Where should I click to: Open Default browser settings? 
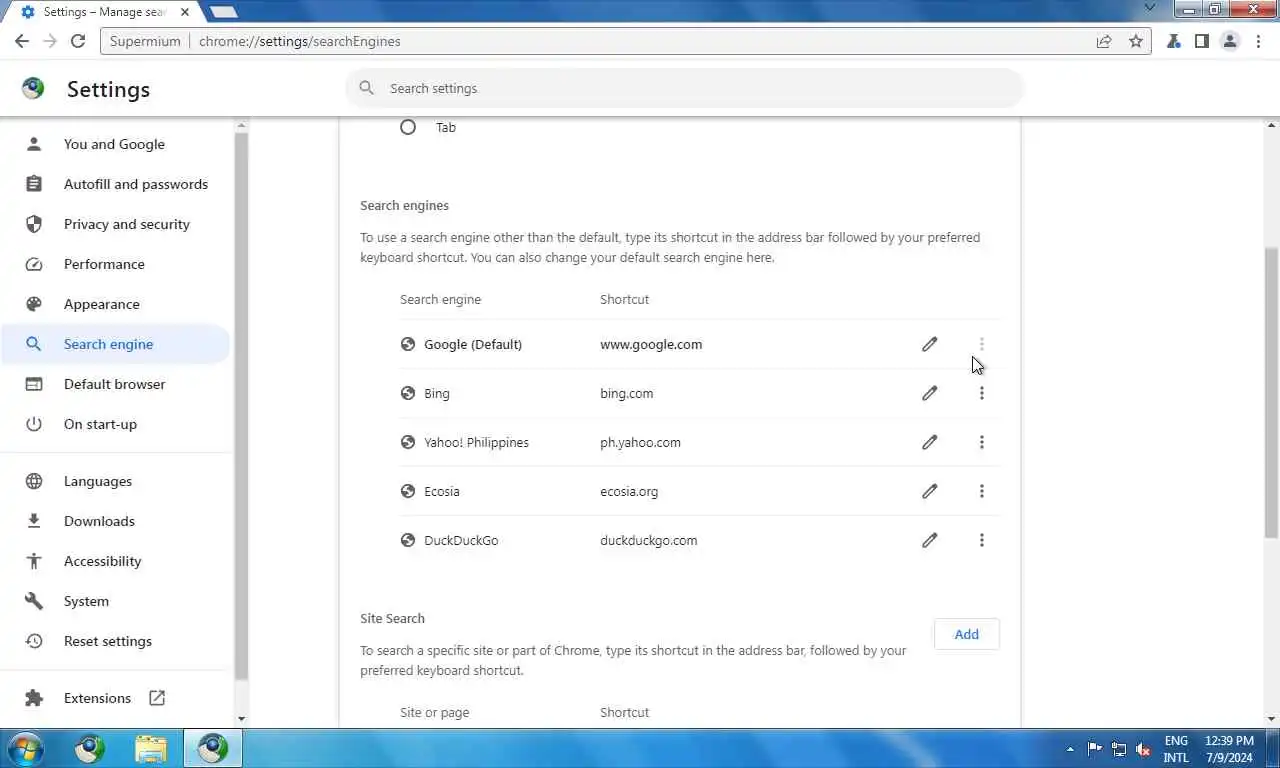tap(115, 384)
